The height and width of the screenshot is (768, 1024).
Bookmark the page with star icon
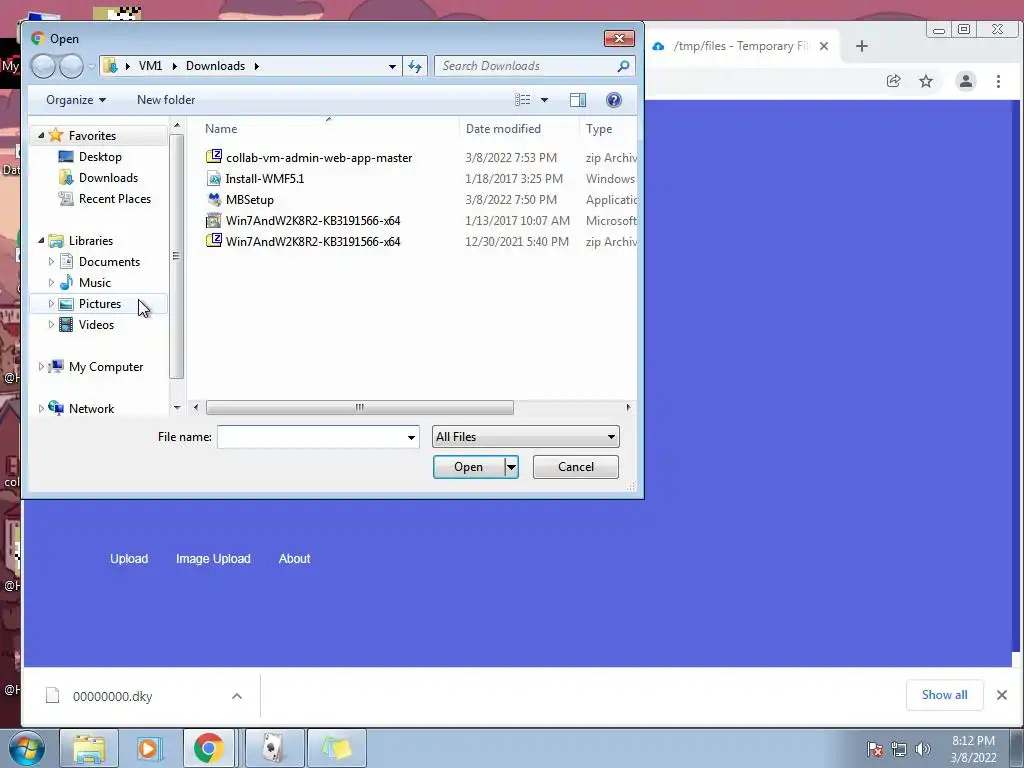click(x=926, y=81)
